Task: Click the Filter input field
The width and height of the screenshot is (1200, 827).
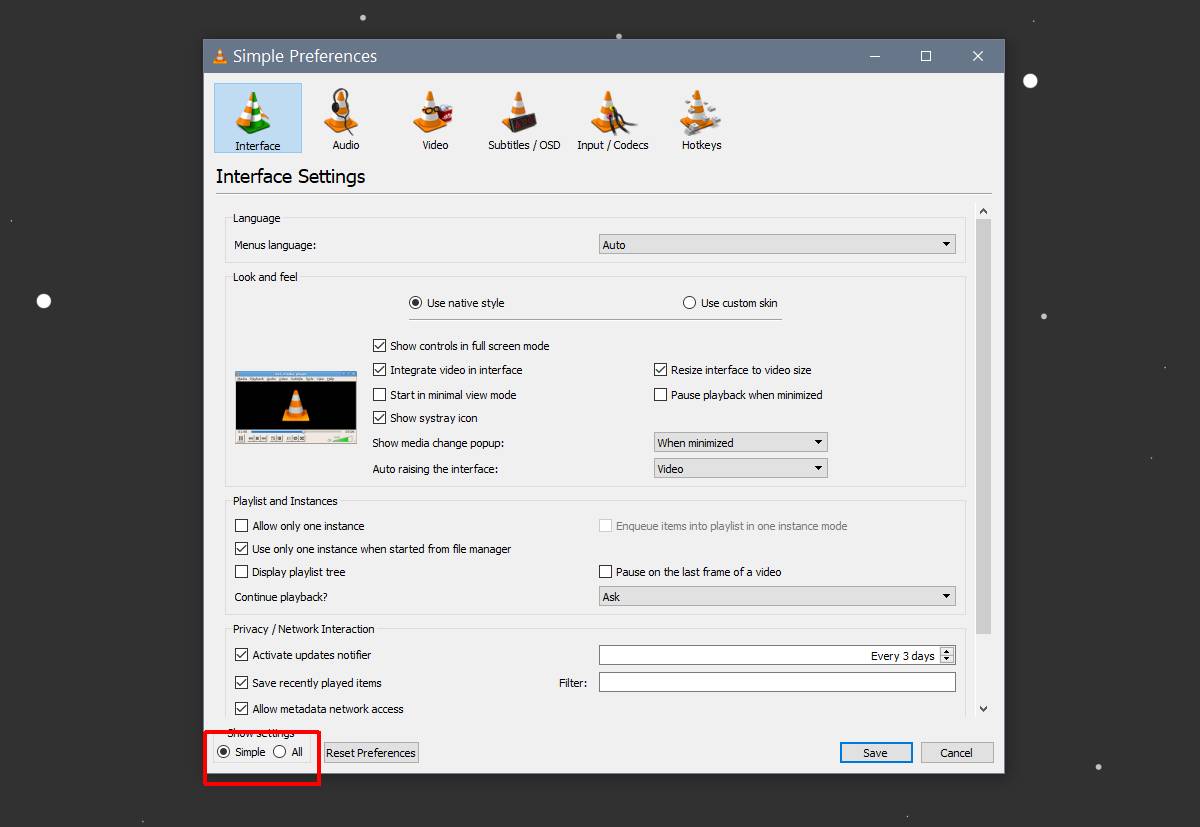Action: click(x=776, y=682)
